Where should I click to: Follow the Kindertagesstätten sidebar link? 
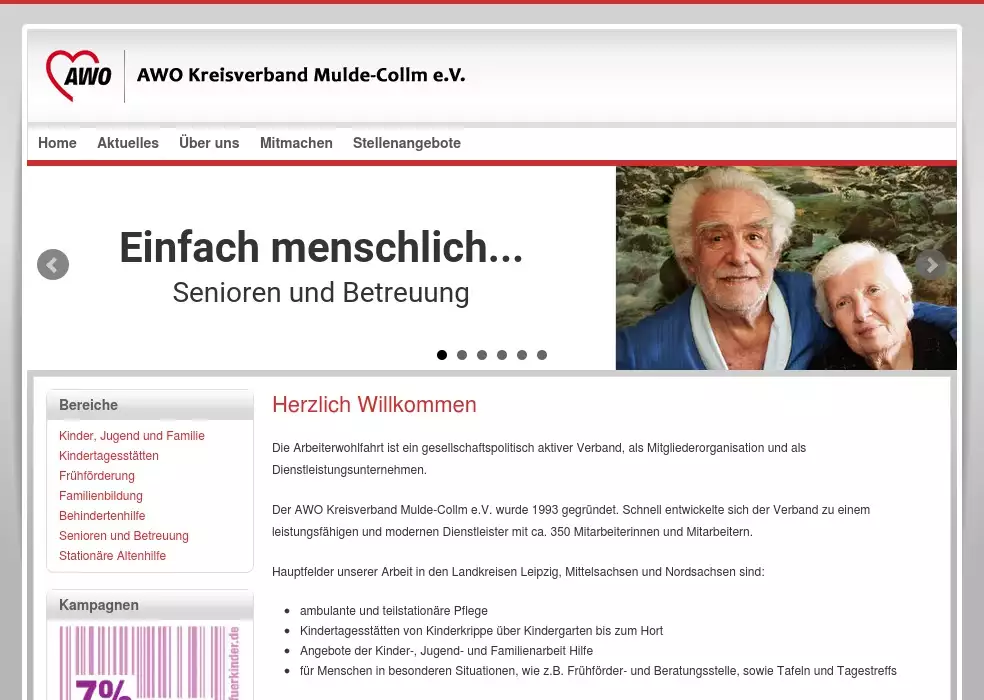(x=109, y=456)
